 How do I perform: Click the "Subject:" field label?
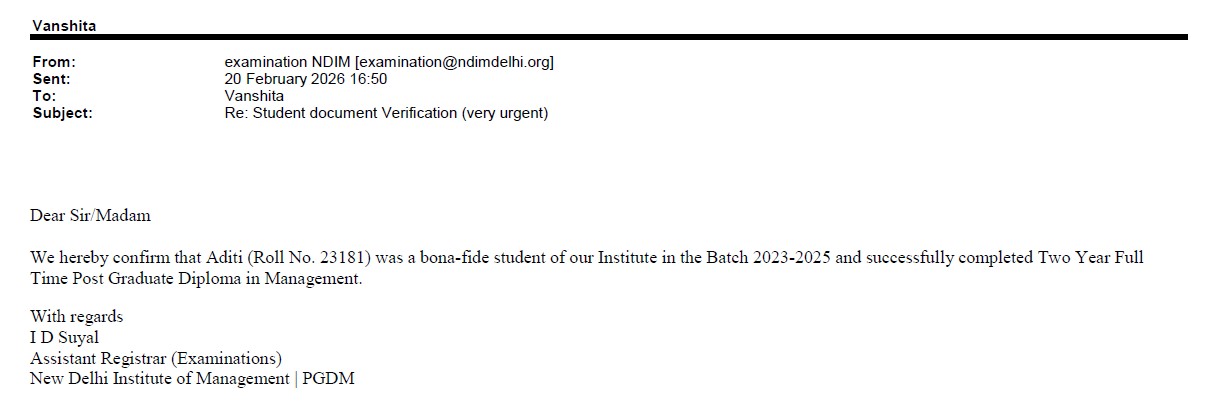pyautogui.click(x=62, y=113)
